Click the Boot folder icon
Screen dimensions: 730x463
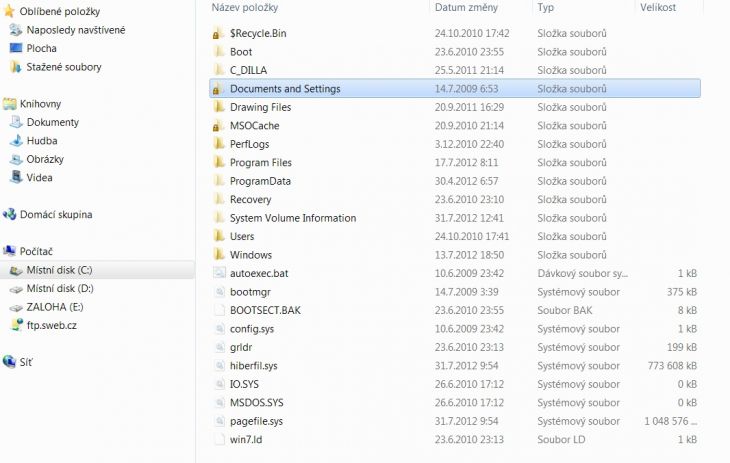[218, 52]
